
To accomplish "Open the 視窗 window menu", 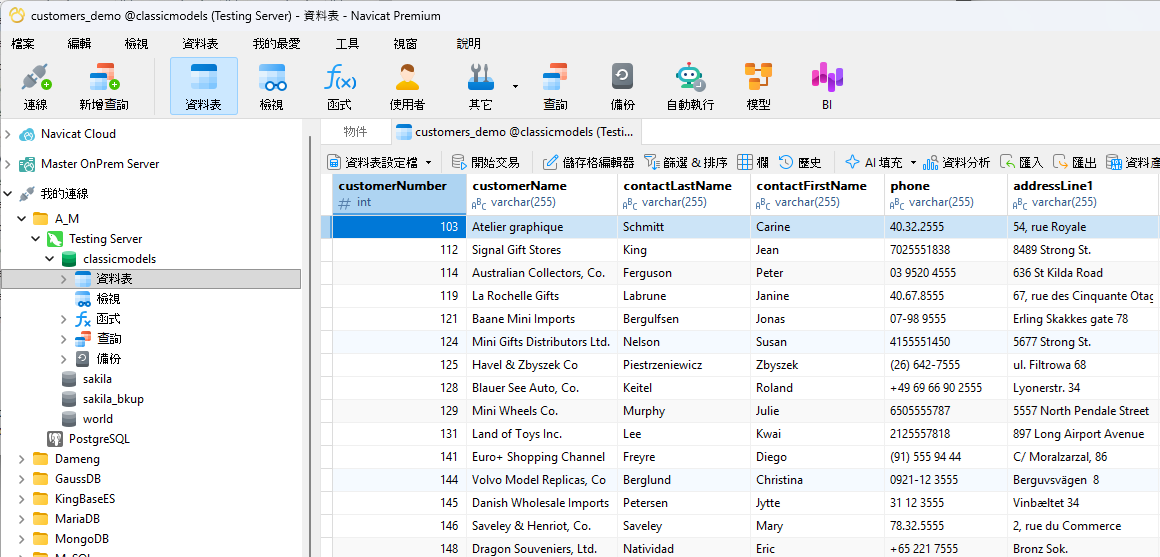I will pos(405,44).
